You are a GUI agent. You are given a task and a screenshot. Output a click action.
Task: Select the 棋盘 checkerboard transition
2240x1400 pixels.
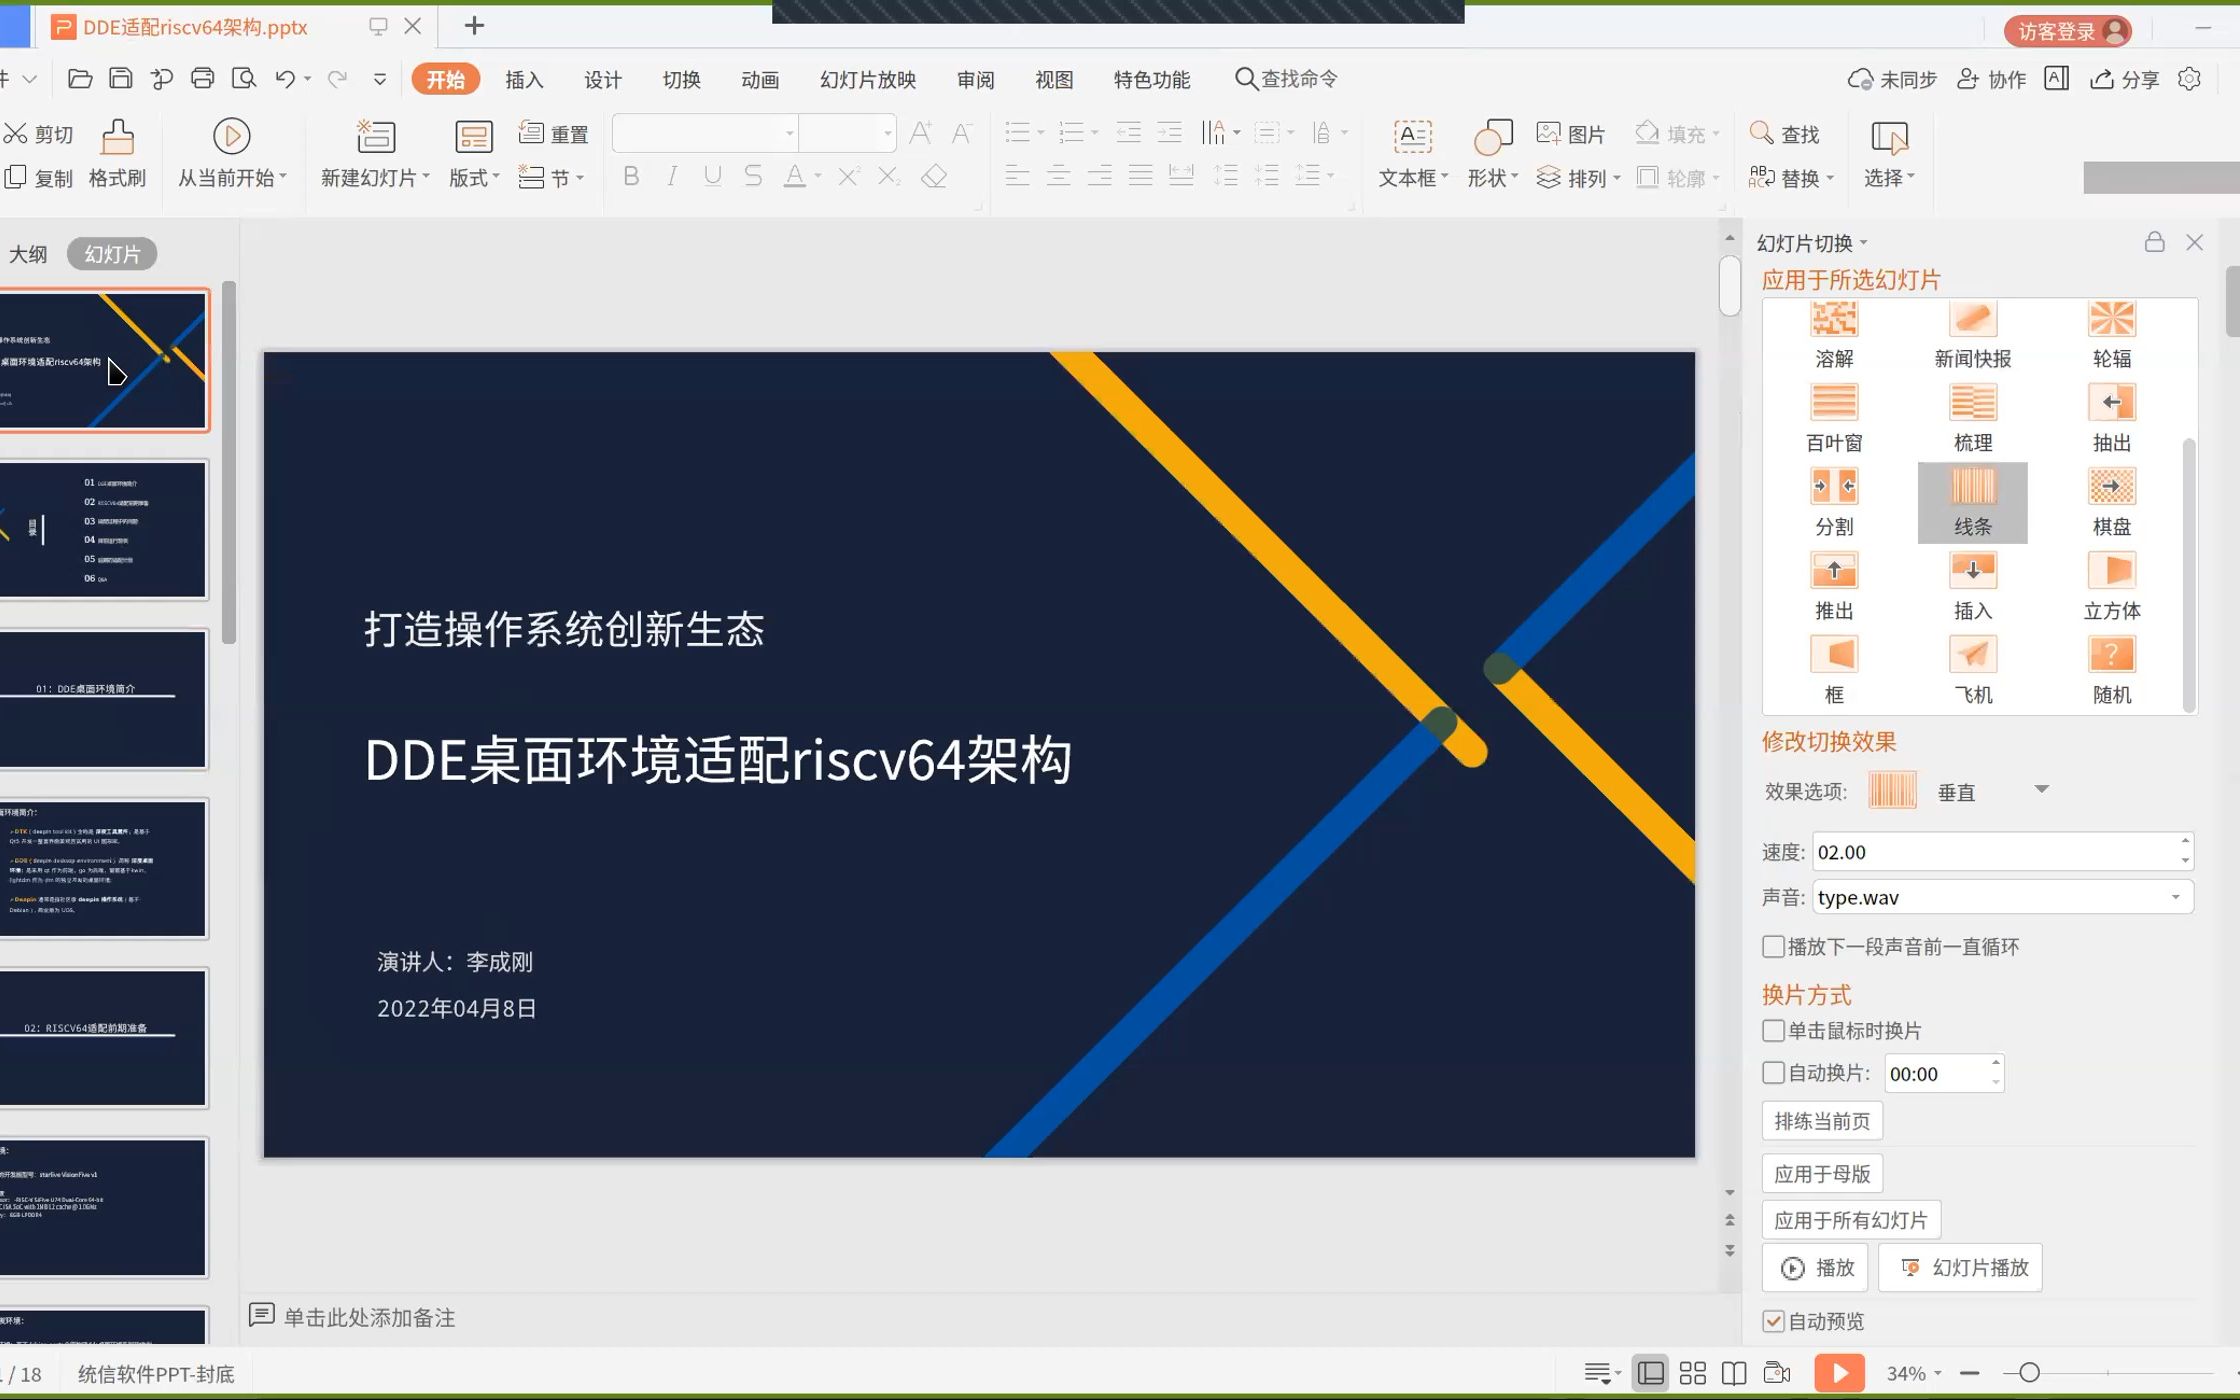click(x=2112, y=503)
